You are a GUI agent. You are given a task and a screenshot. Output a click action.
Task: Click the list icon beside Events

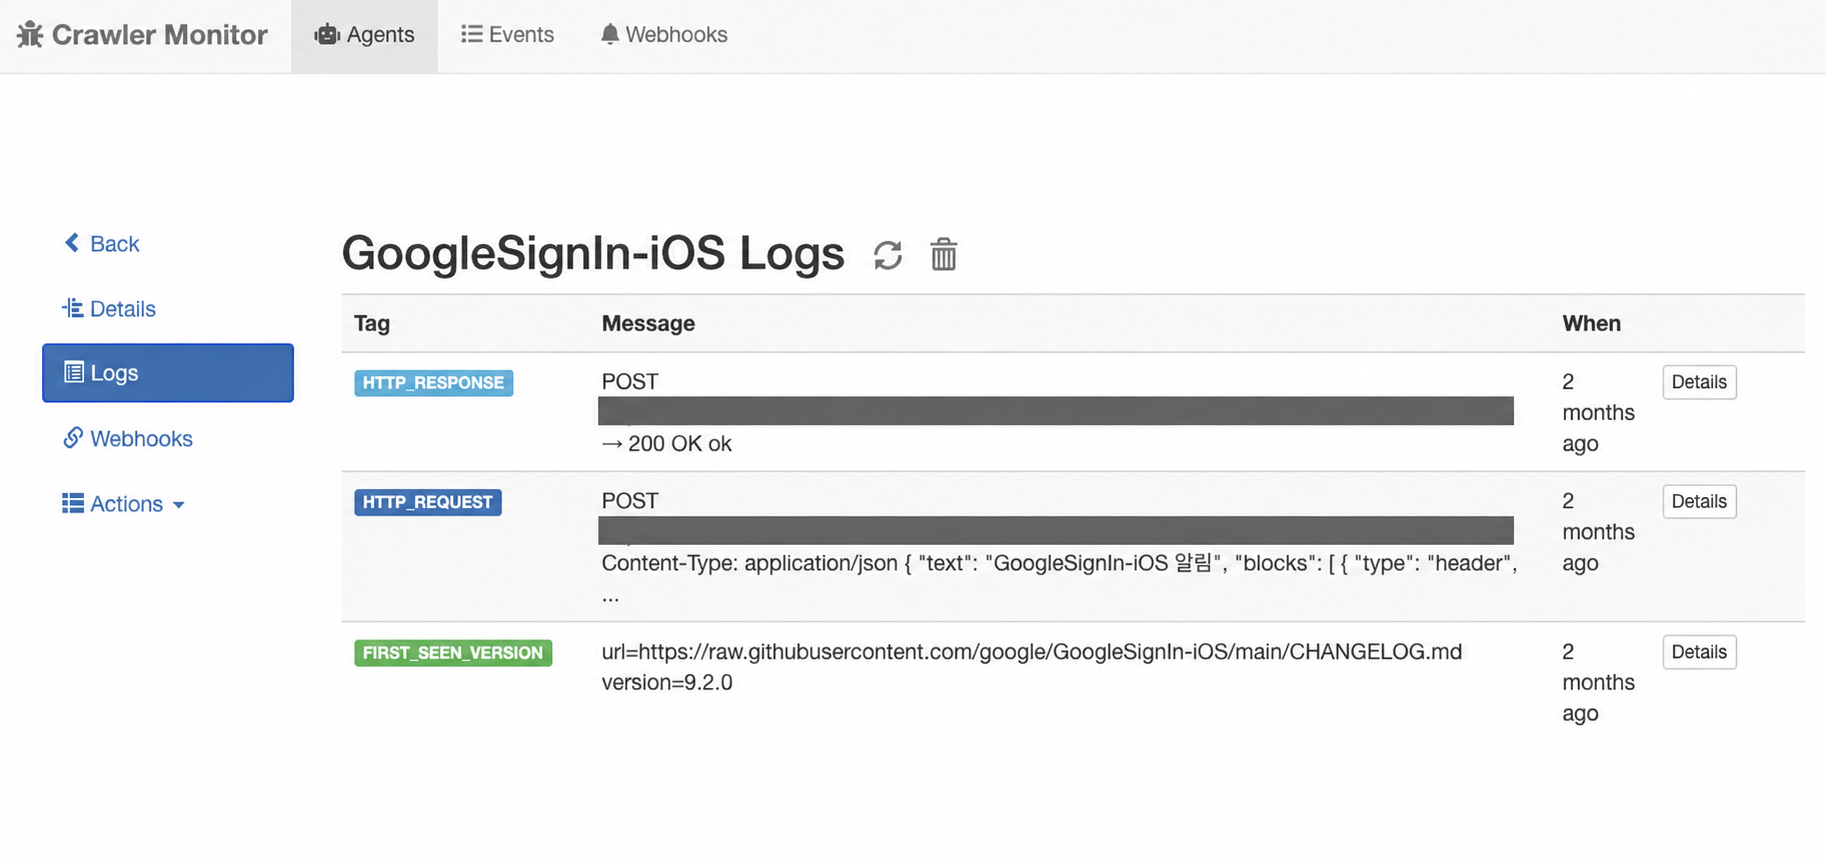(471, 34)
